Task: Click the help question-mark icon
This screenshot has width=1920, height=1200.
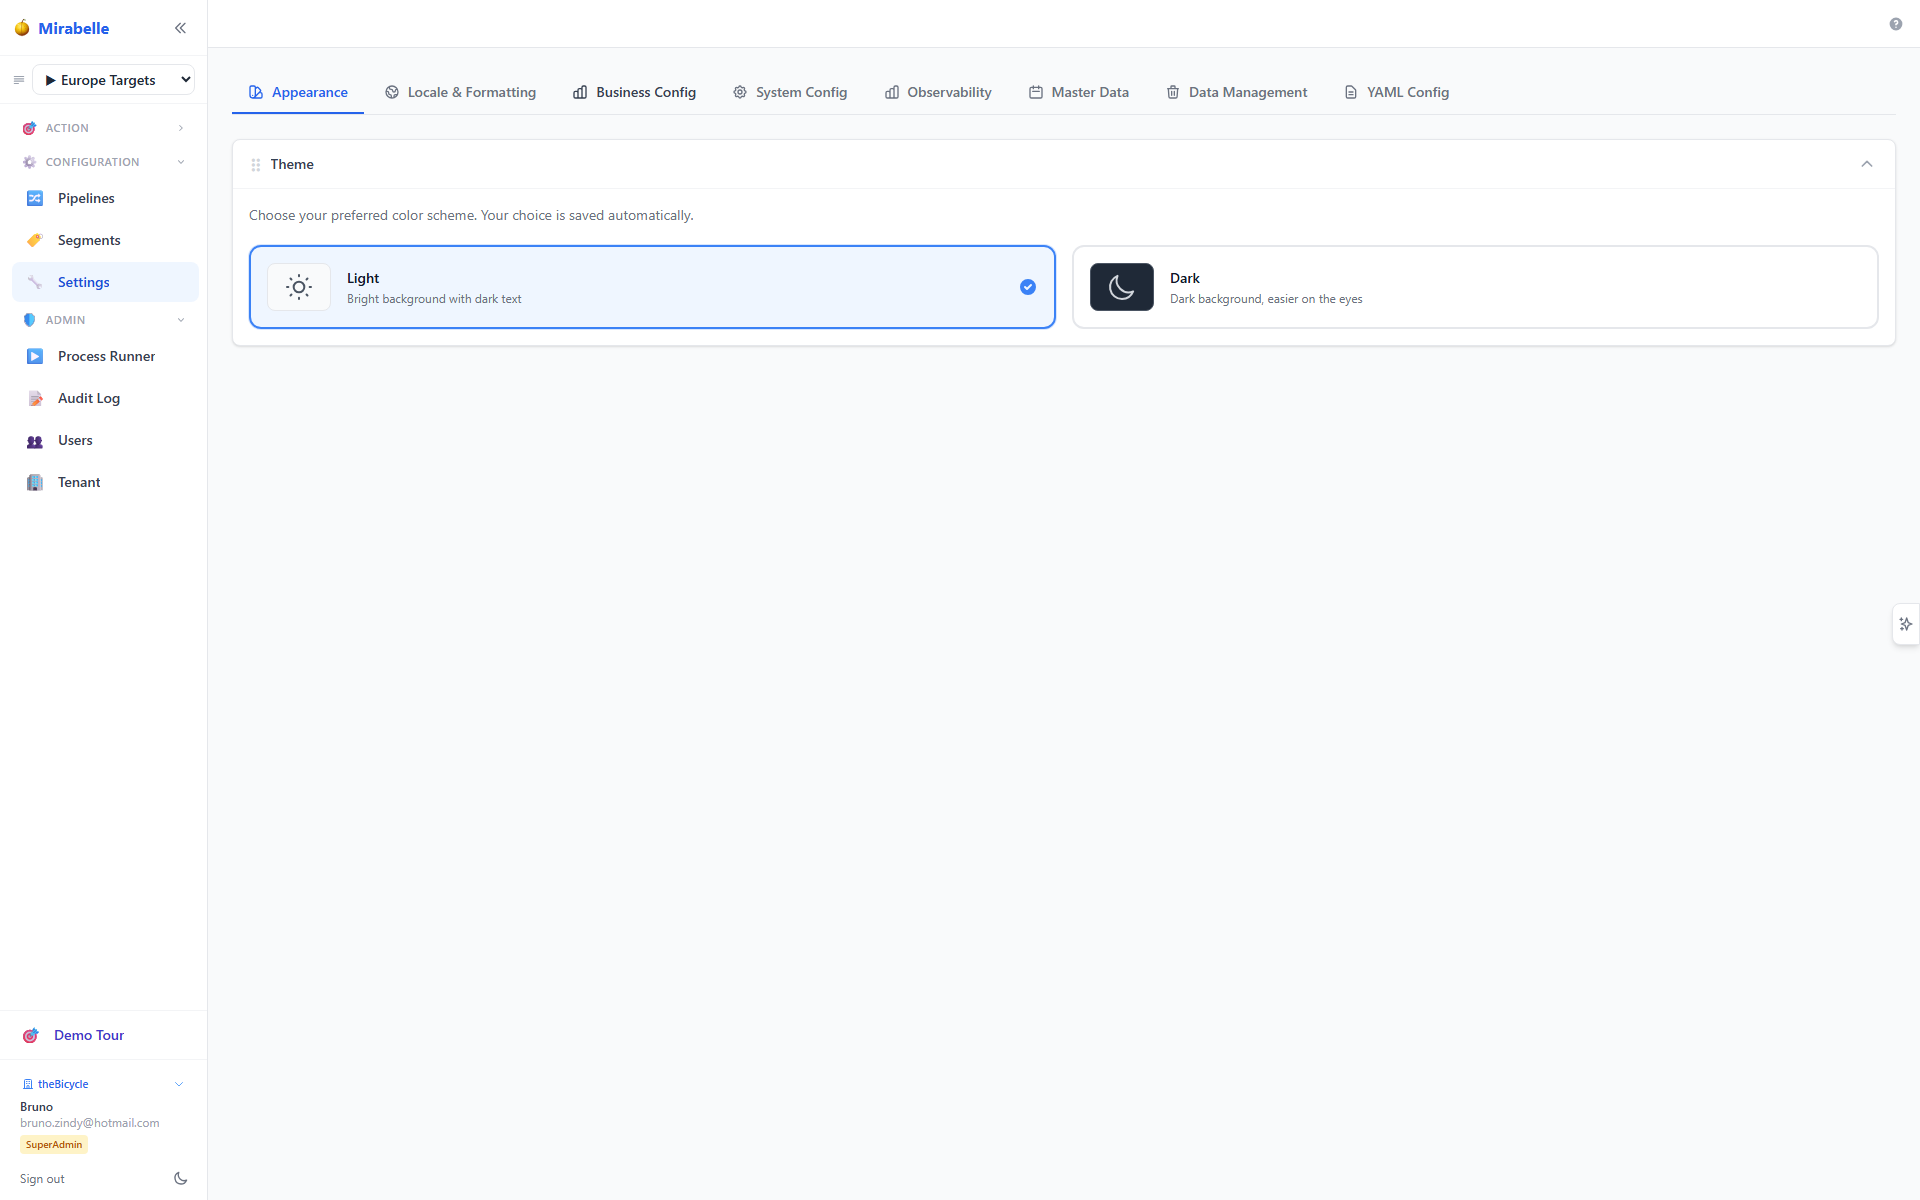Action: click(x=1896, y=24)
